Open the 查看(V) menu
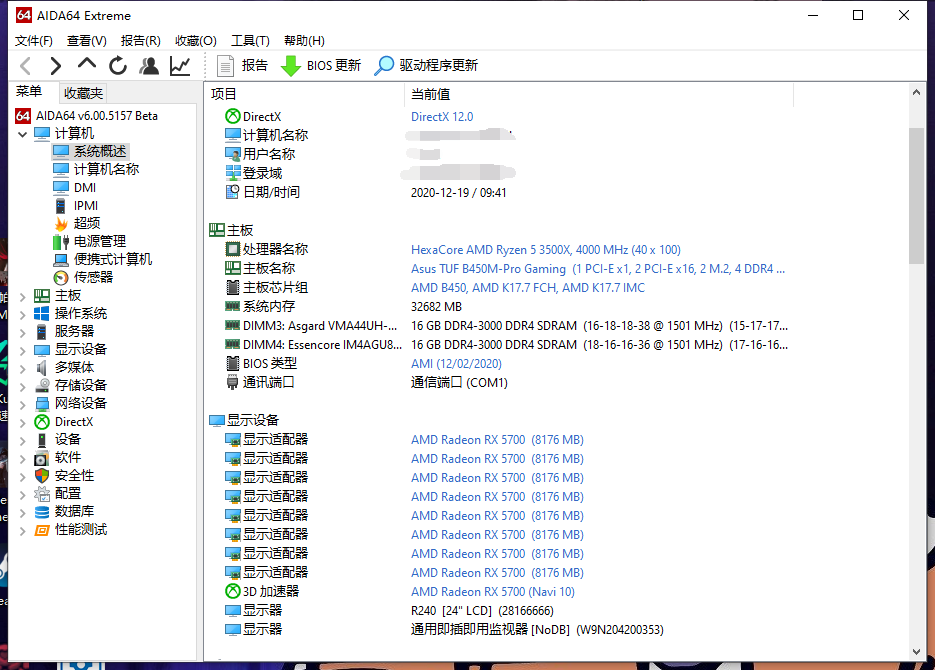Image resolution: width=935 pixels, height=670 pixels. 86,41
